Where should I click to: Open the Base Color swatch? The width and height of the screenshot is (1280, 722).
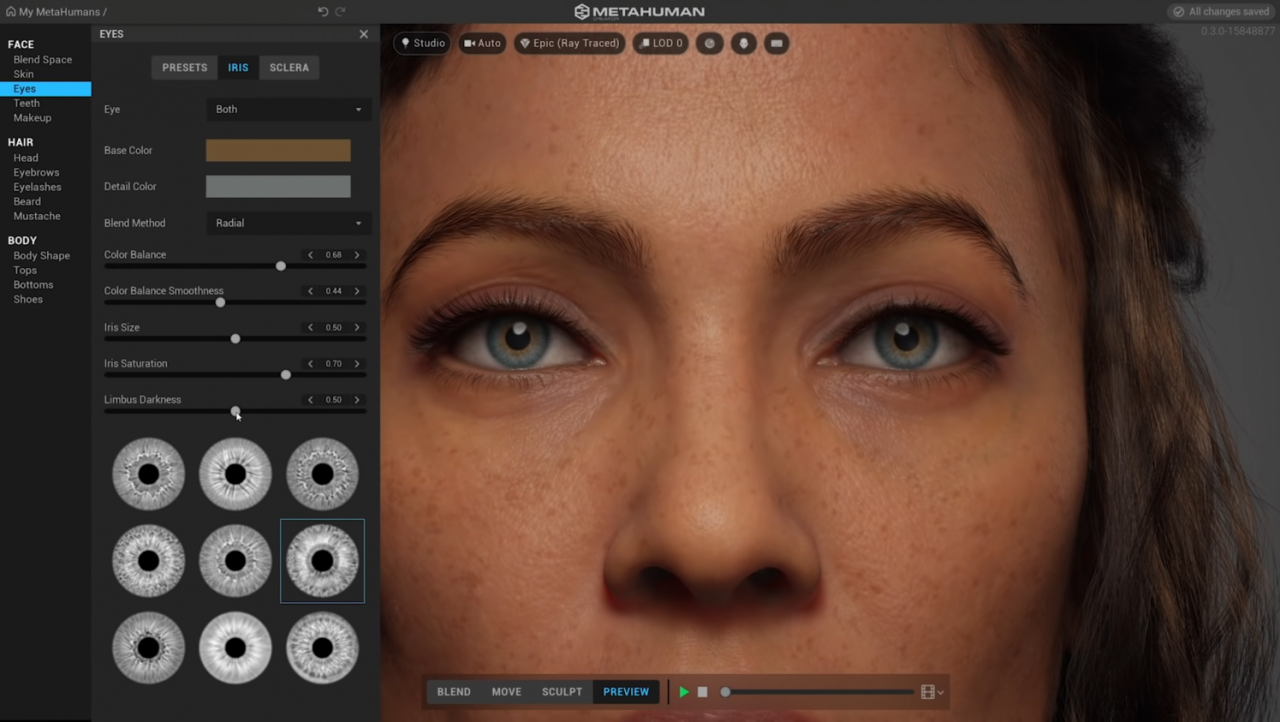278,150
